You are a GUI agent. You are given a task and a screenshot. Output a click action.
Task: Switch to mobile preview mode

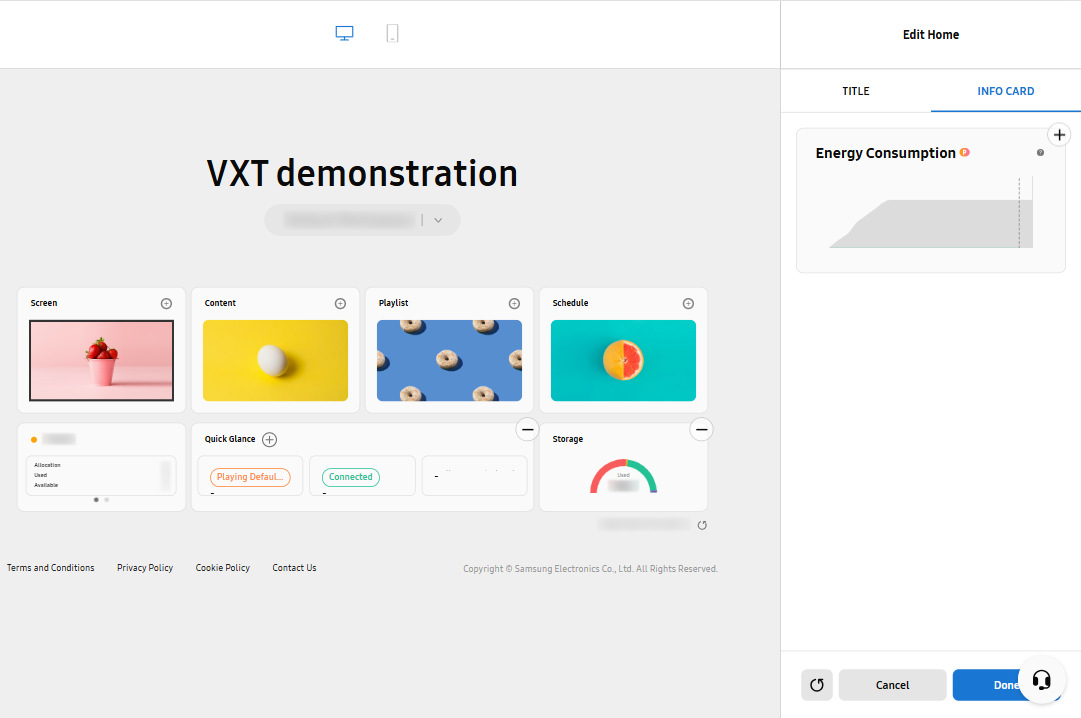392,34
